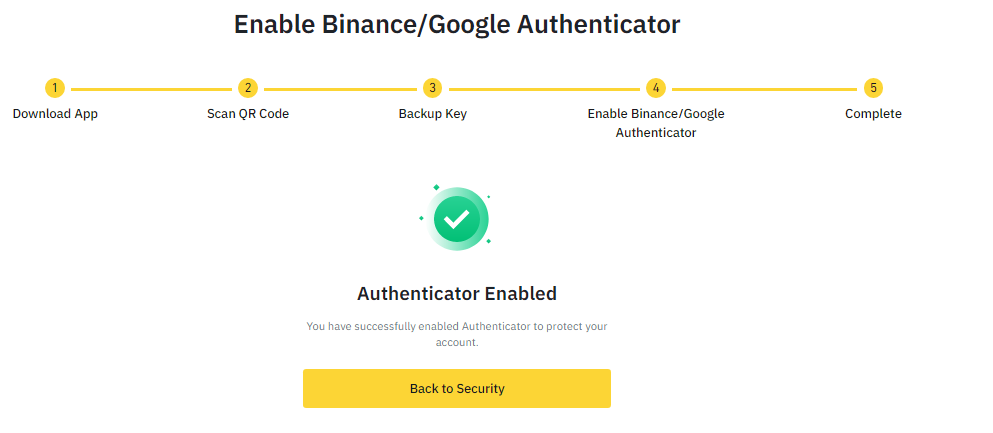Click the step 4 circle icon
Viewport: 993px width, 433px height.
pos(655,88)
